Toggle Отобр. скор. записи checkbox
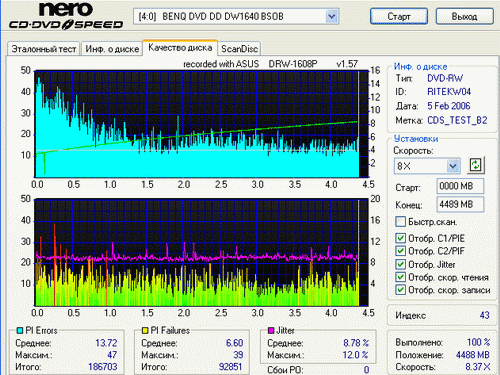 click(x=400, y=290)
